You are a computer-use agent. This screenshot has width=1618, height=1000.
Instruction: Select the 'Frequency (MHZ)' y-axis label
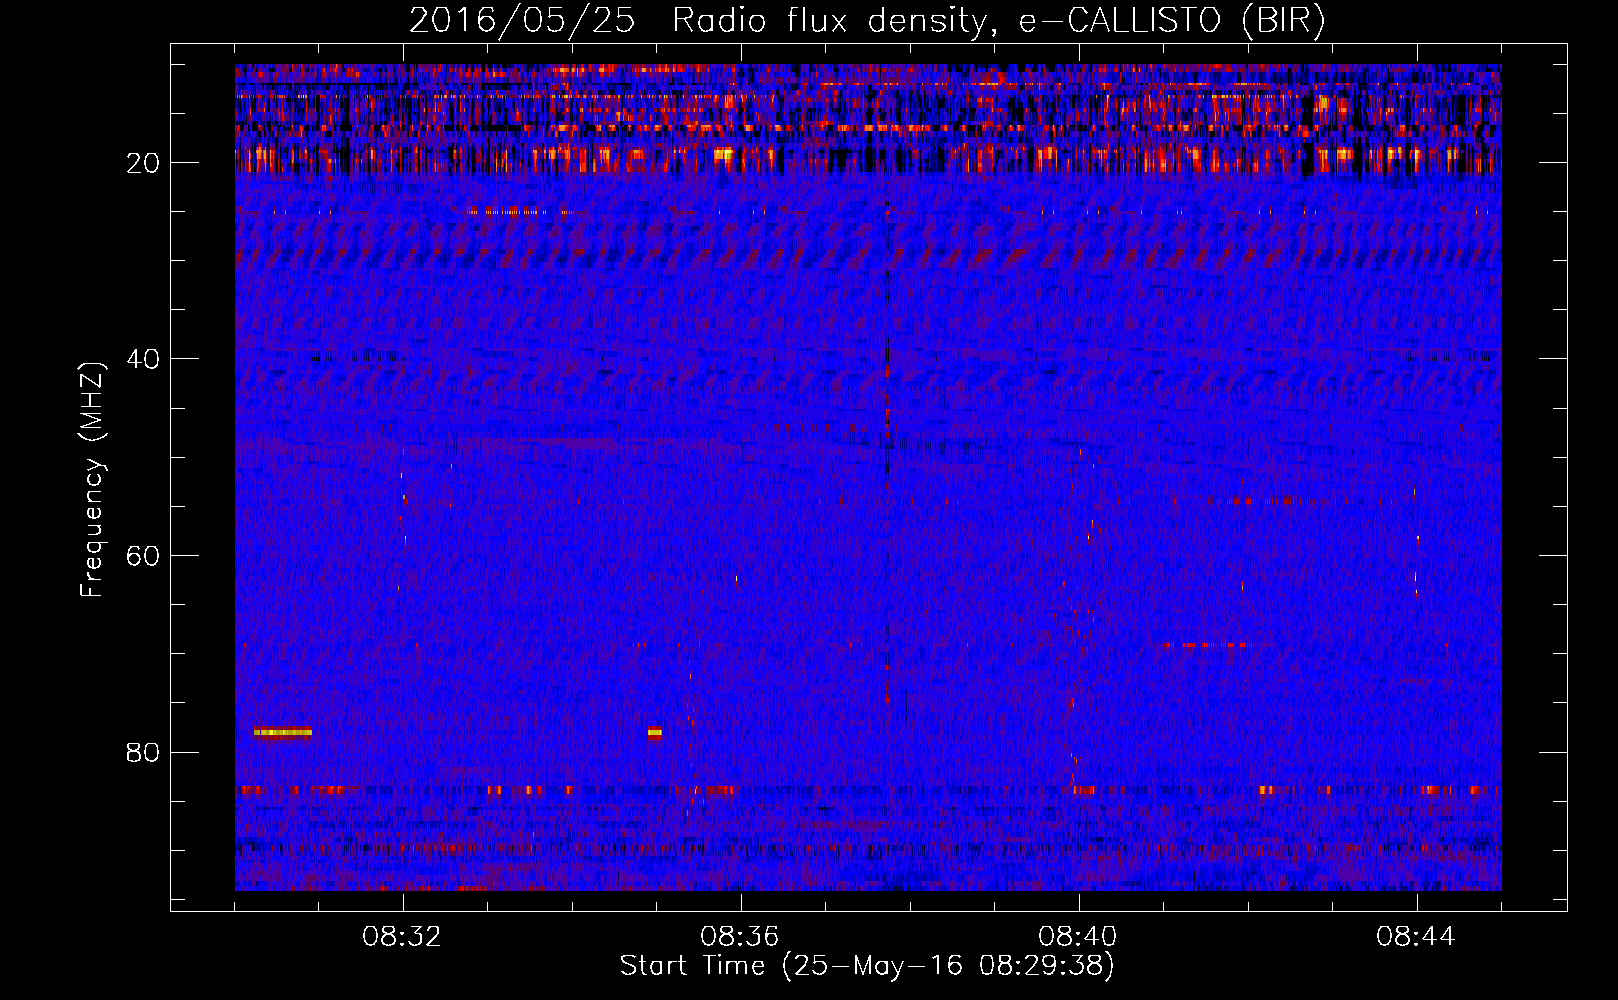pyautogui.click(x=92, y=480)
